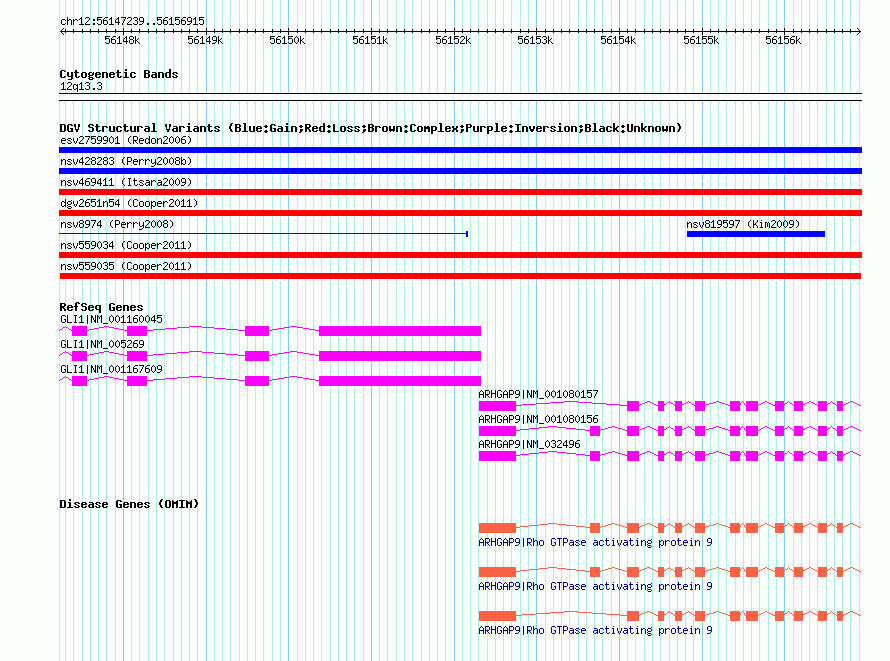Click third orange OMIM ARHGAP9 gene glyph
The height and width of the screenshot is (661, 890).
pos(670,616)
